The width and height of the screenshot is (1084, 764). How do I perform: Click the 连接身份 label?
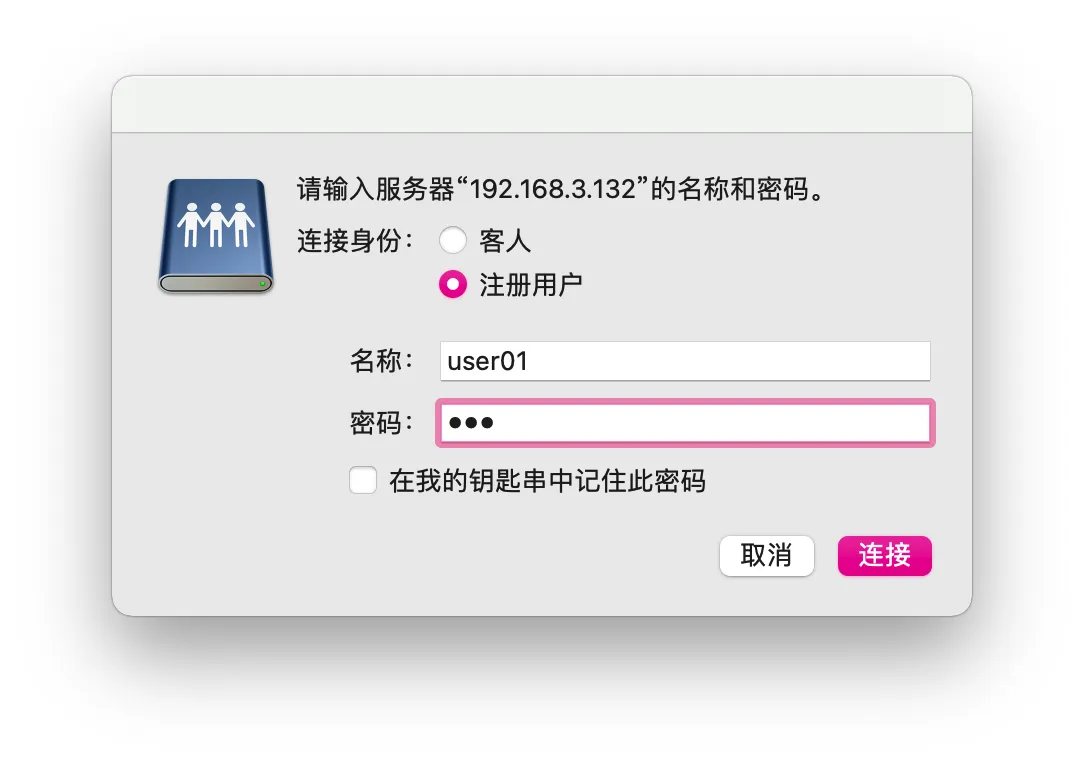click(x=355, y=241)
